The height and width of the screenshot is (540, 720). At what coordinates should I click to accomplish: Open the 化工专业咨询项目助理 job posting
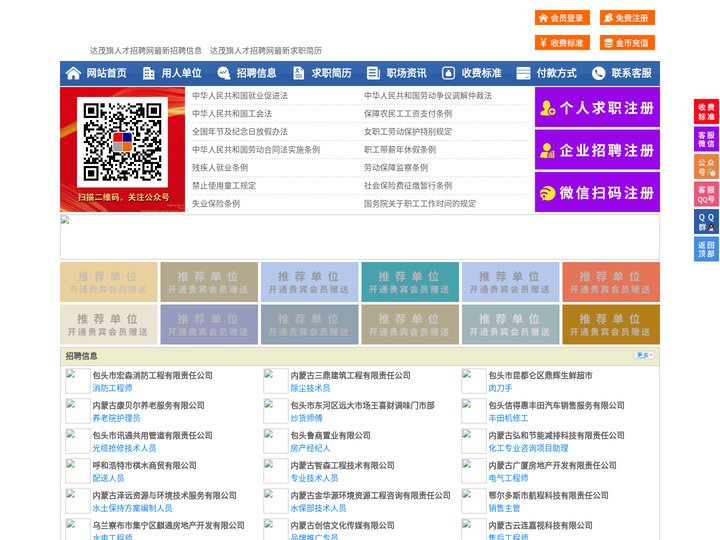coord(529,448)
